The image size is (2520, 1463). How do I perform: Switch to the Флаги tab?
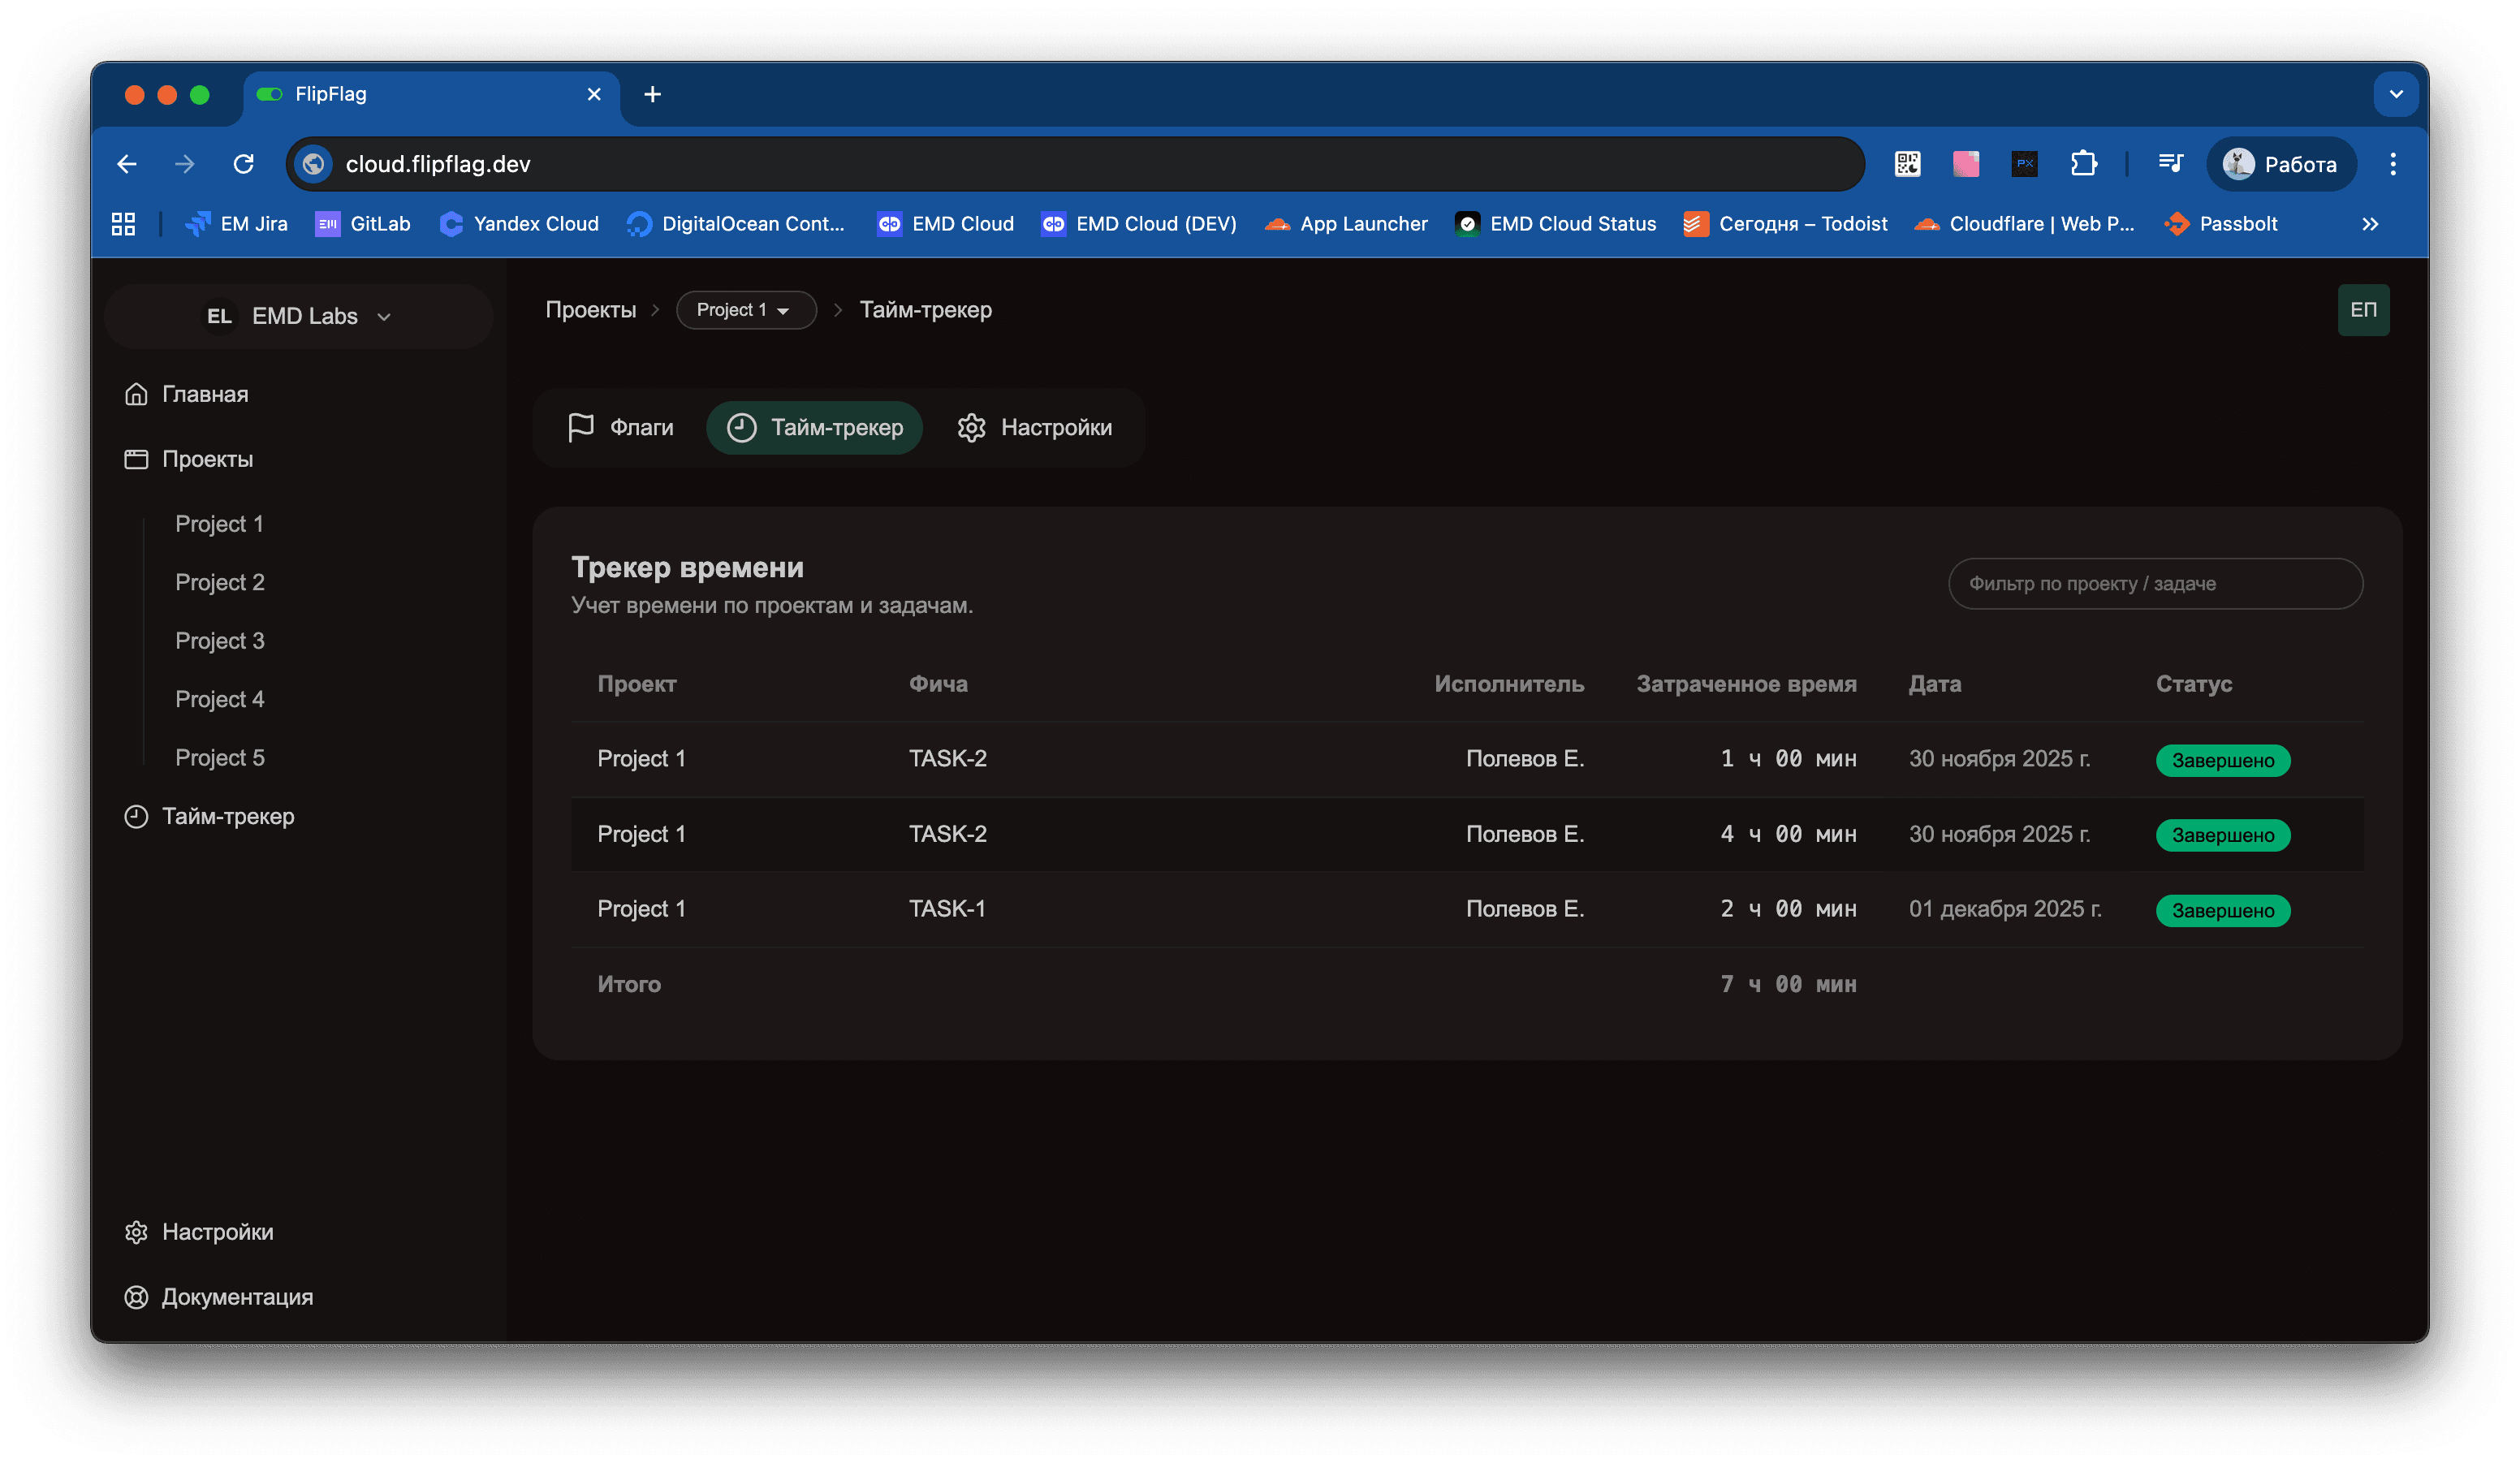coord(620,428)
